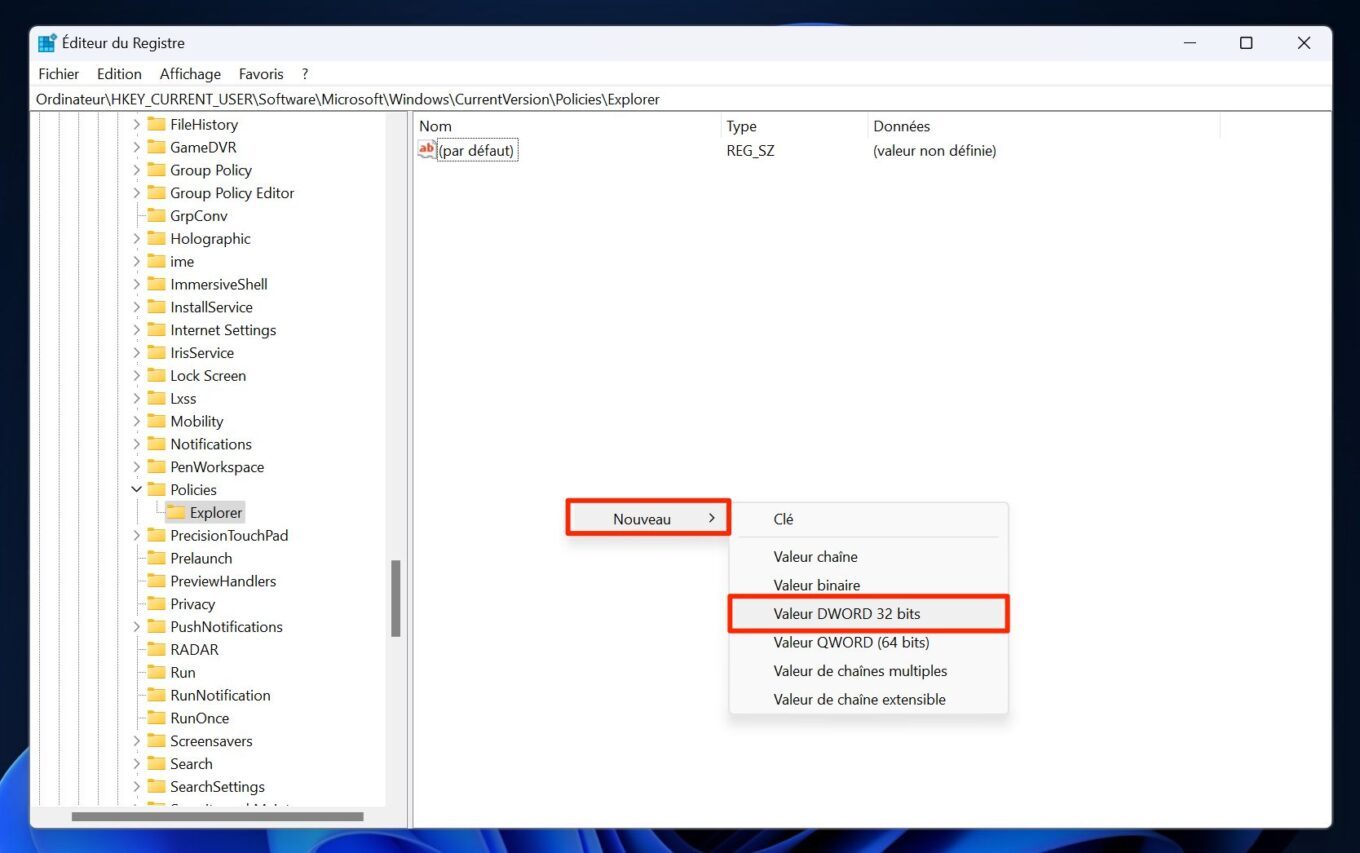Image resolution: width=1360 pixels, height=853 pixels.
Task: Click the Group Policy Editor folder icon
Action: click(x=156, y=193)
